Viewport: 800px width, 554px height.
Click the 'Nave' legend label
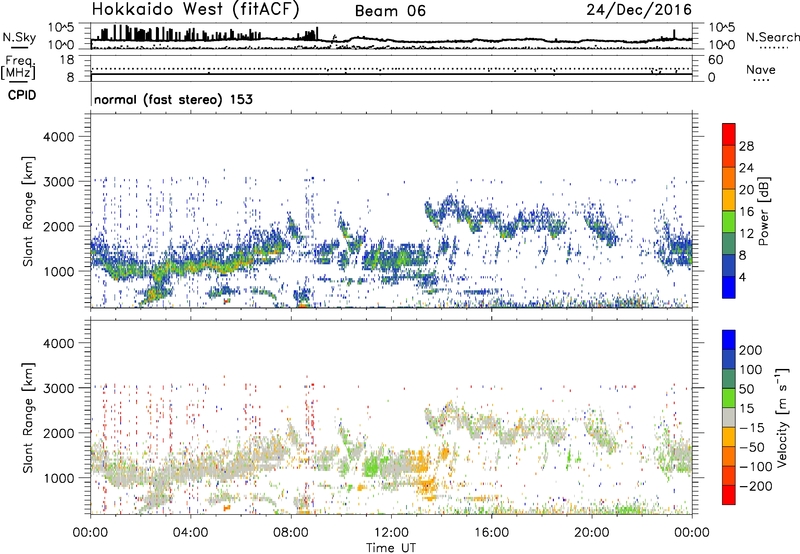click(761, 69)
